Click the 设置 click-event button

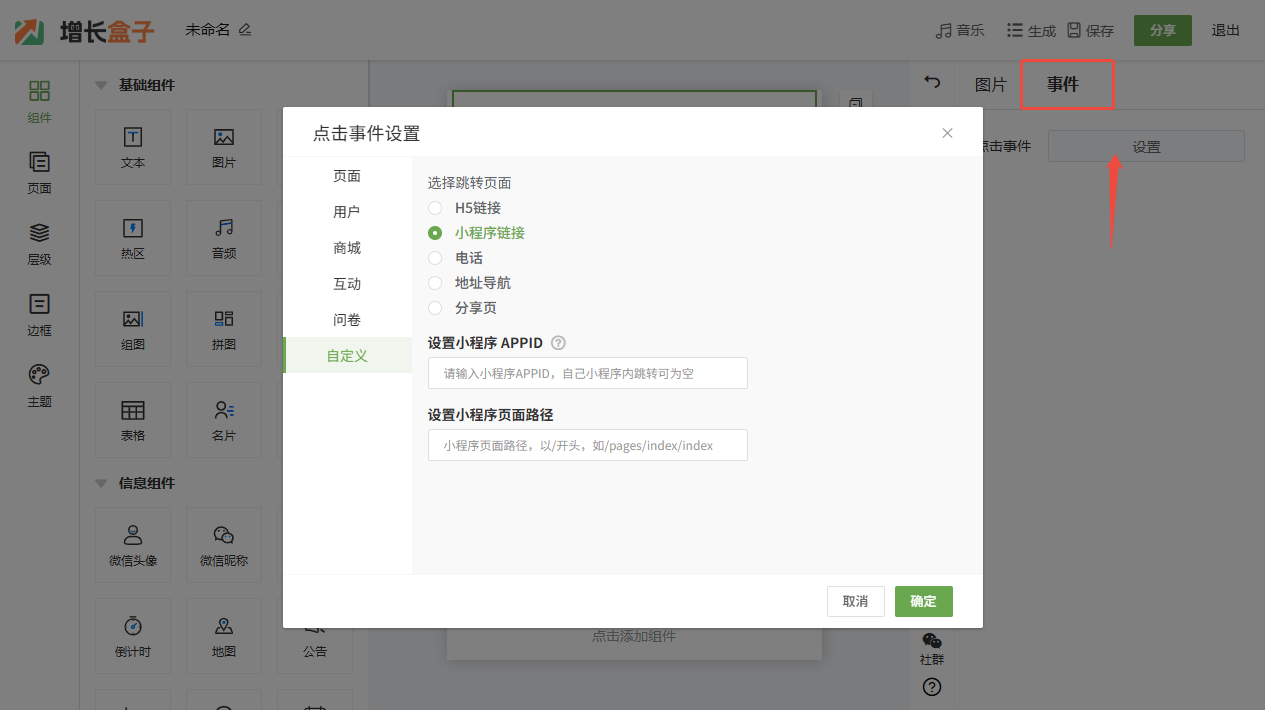[1146, 146]
